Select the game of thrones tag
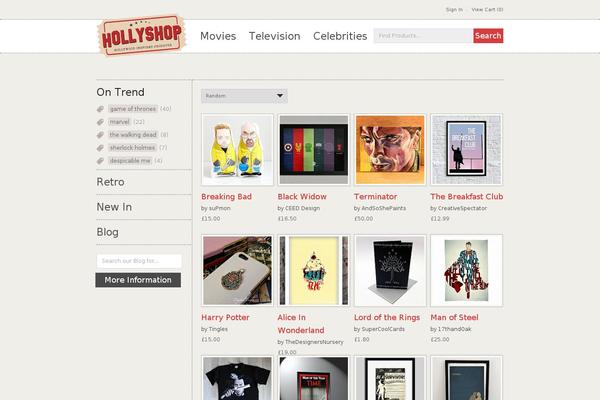 click(x=133, y=109)
